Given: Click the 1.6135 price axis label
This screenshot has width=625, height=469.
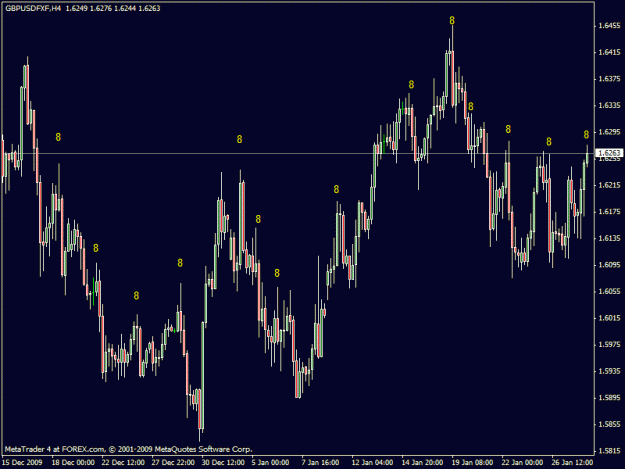Looking at the screenshot, I should (609, 238).
